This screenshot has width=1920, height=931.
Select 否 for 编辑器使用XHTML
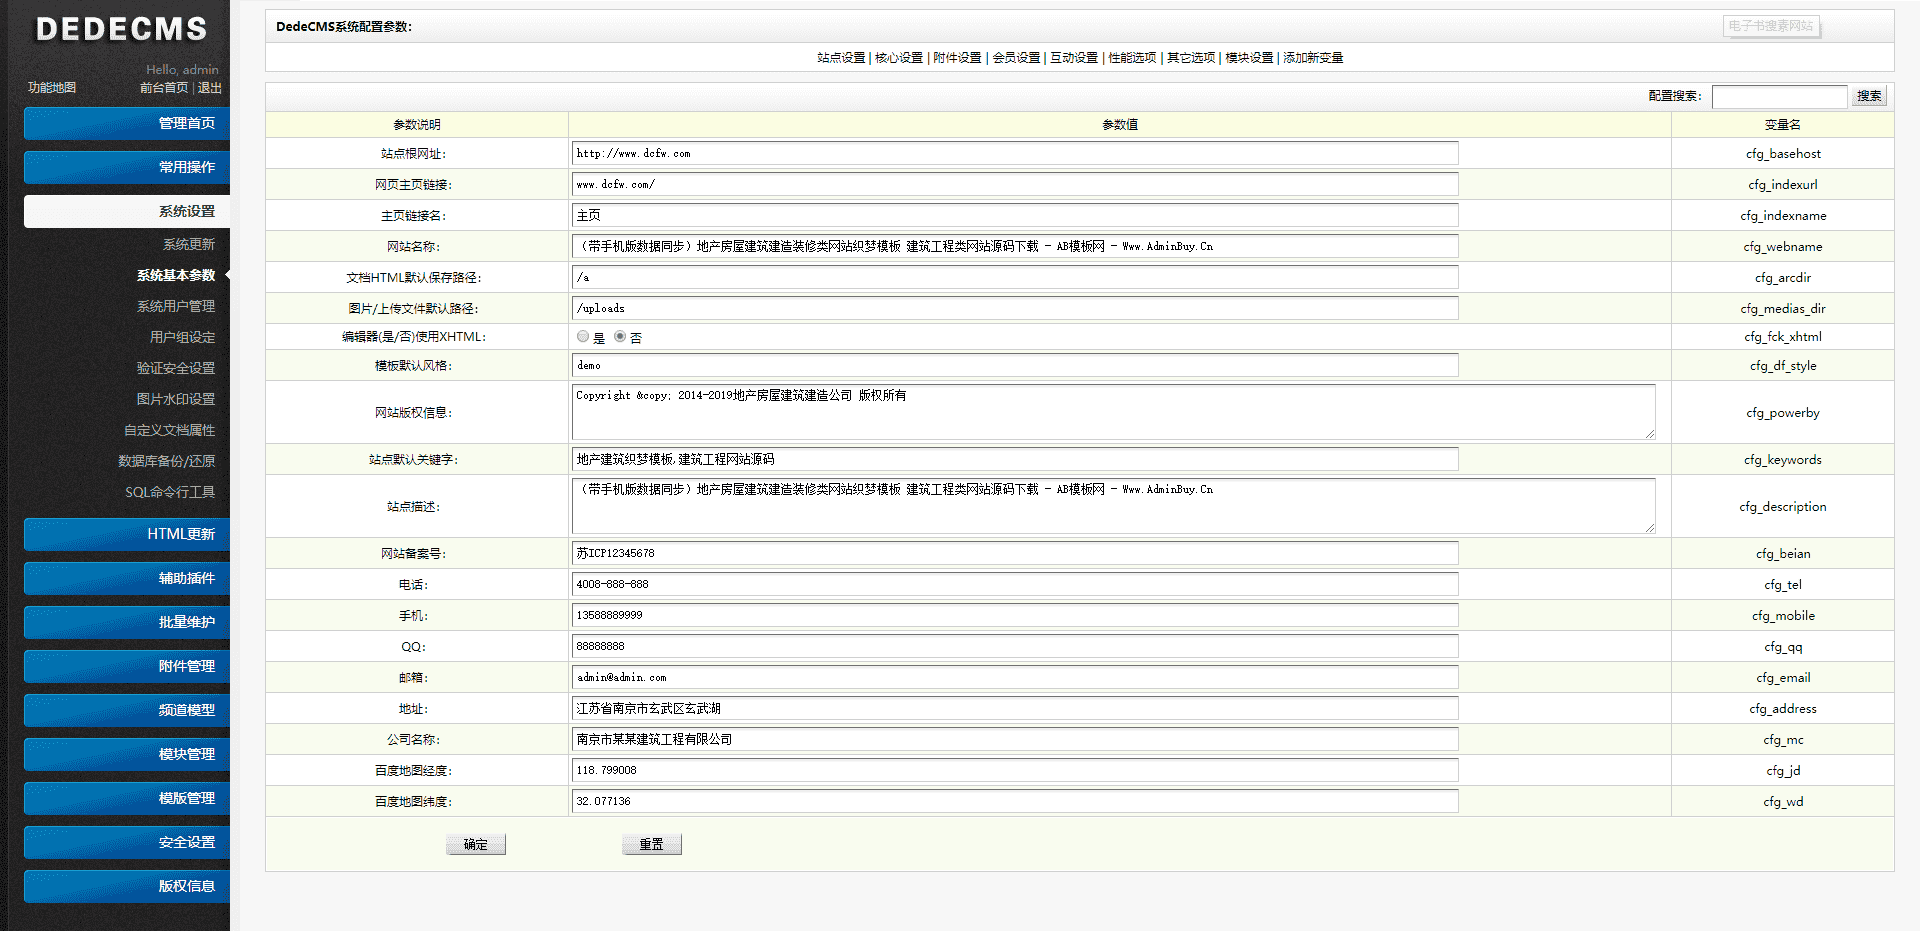click(x=619, y=336)
